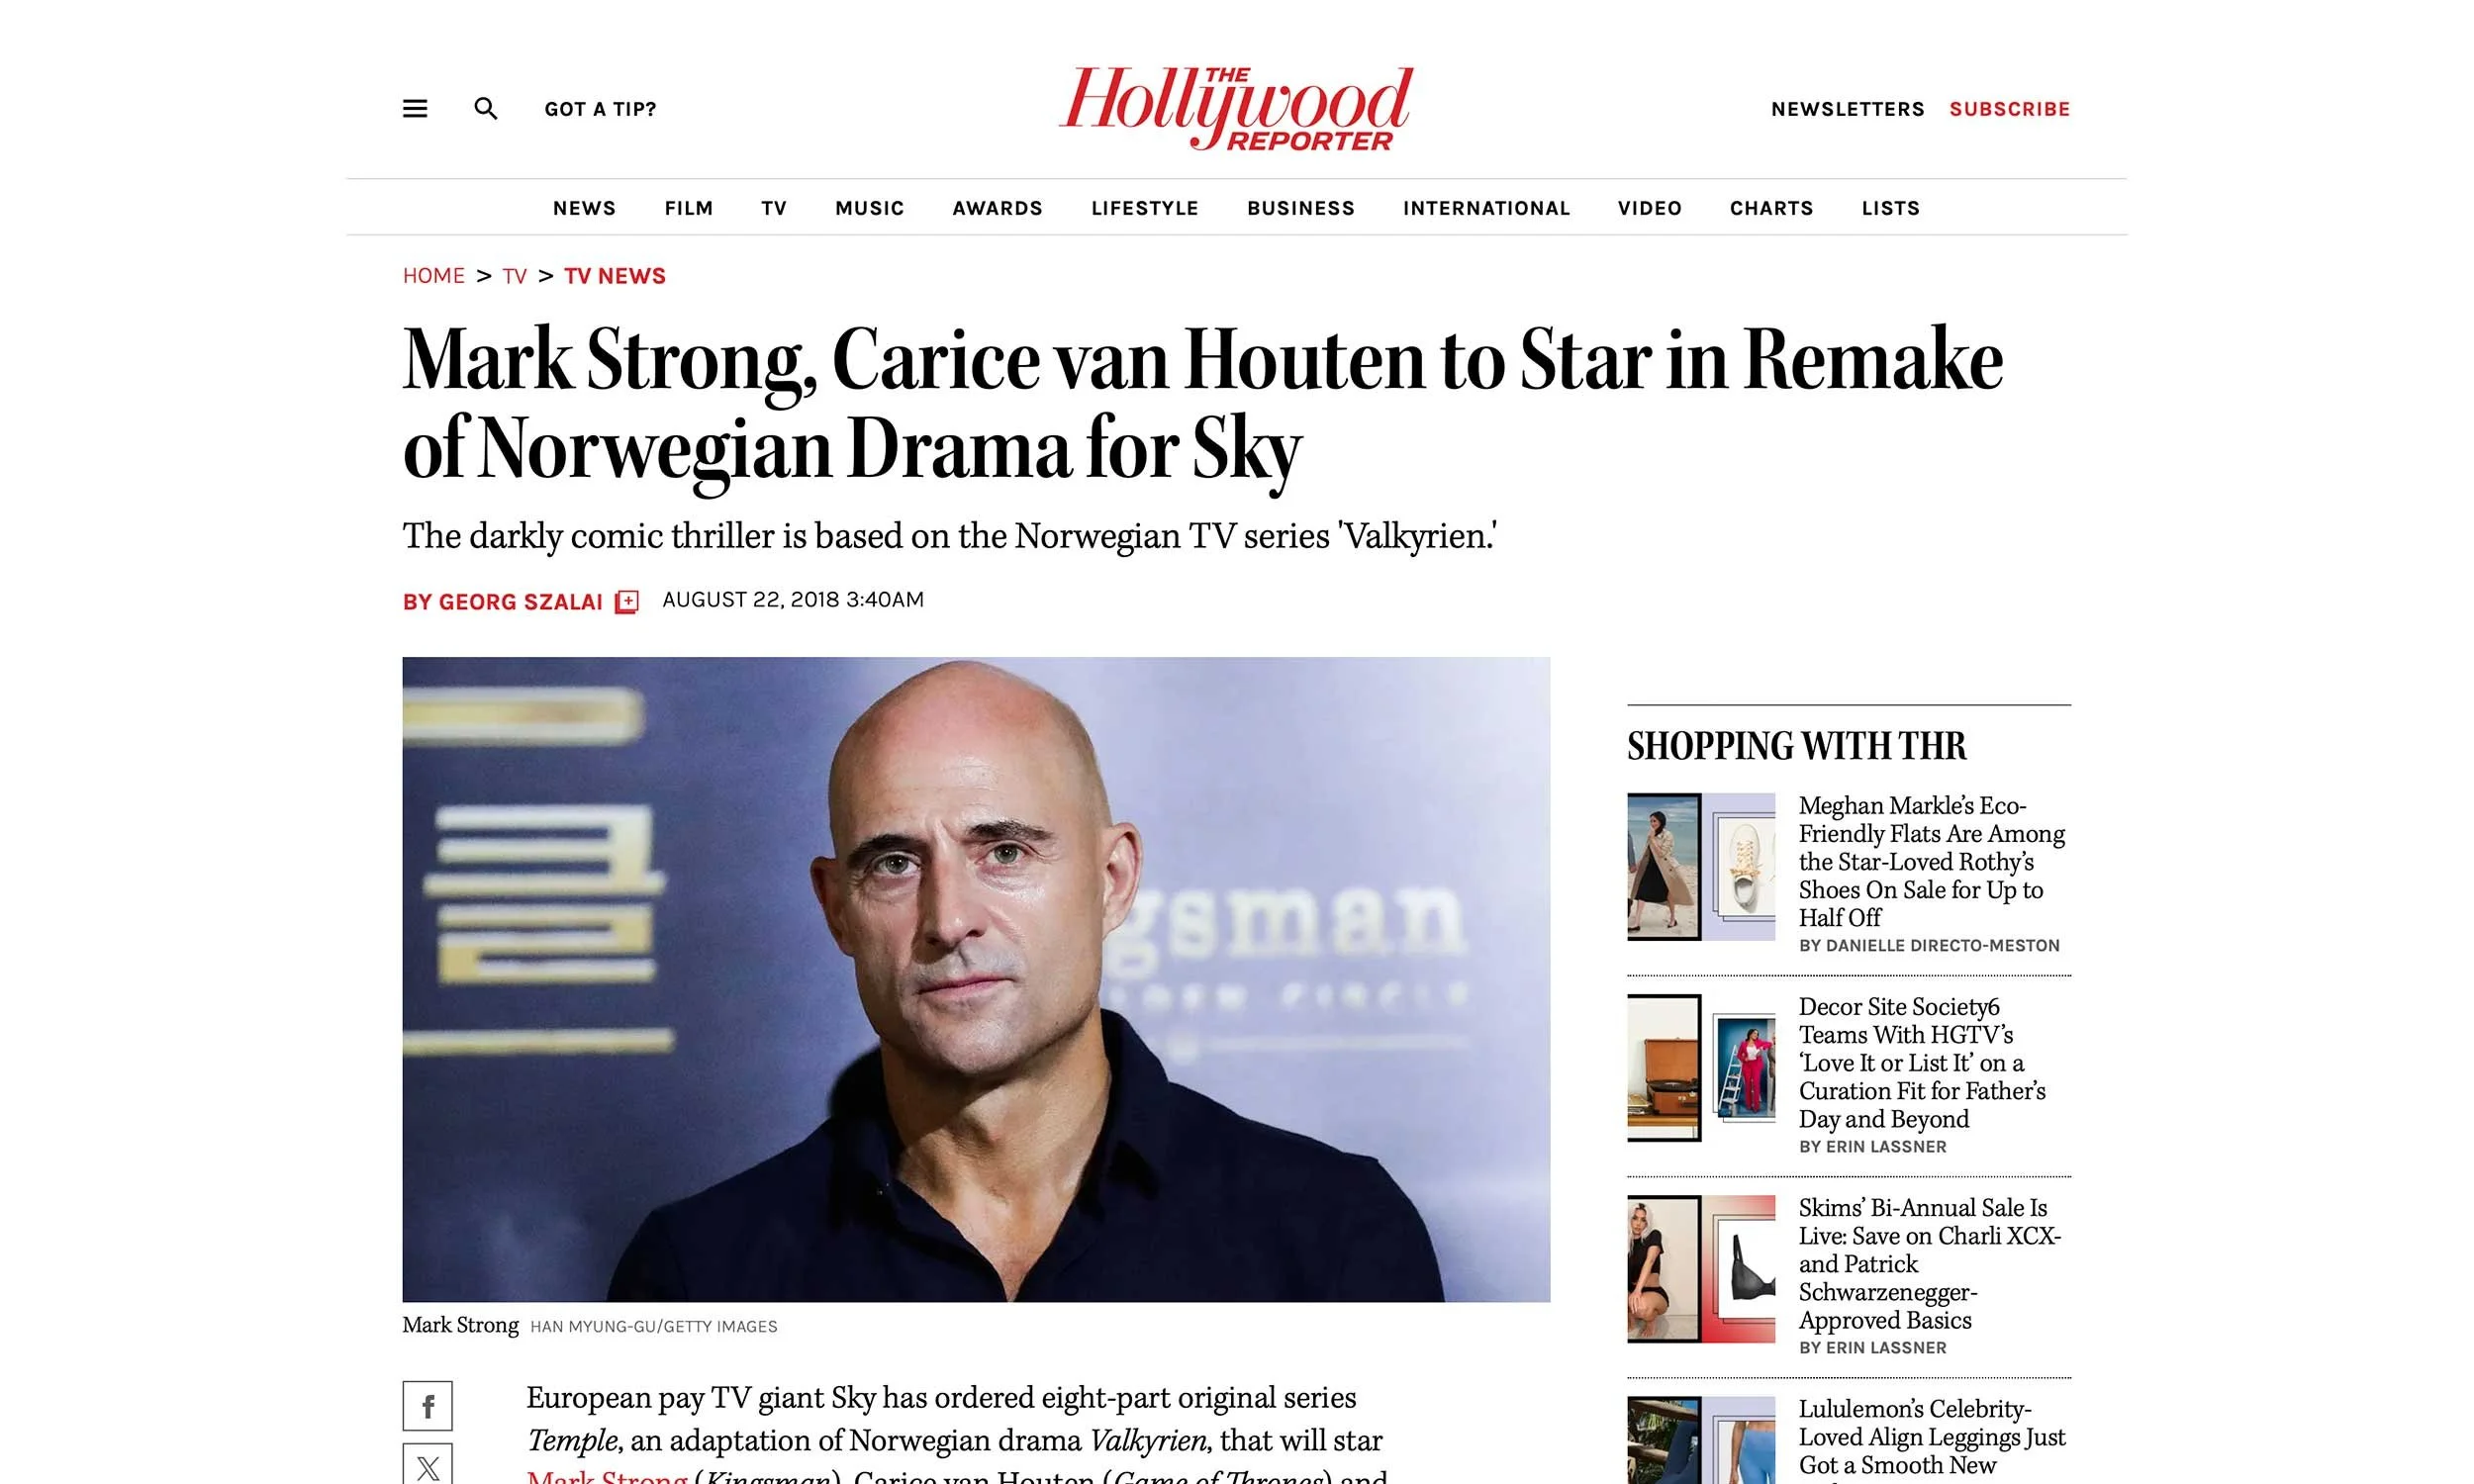Click the Society6 HGTV article thumbnail

1701,1068
